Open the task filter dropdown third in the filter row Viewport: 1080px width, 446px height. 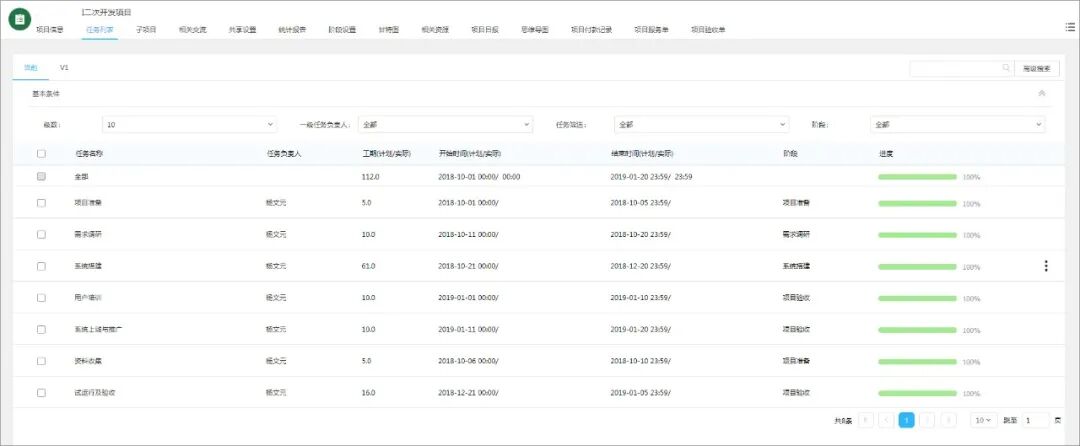point(701,125)
